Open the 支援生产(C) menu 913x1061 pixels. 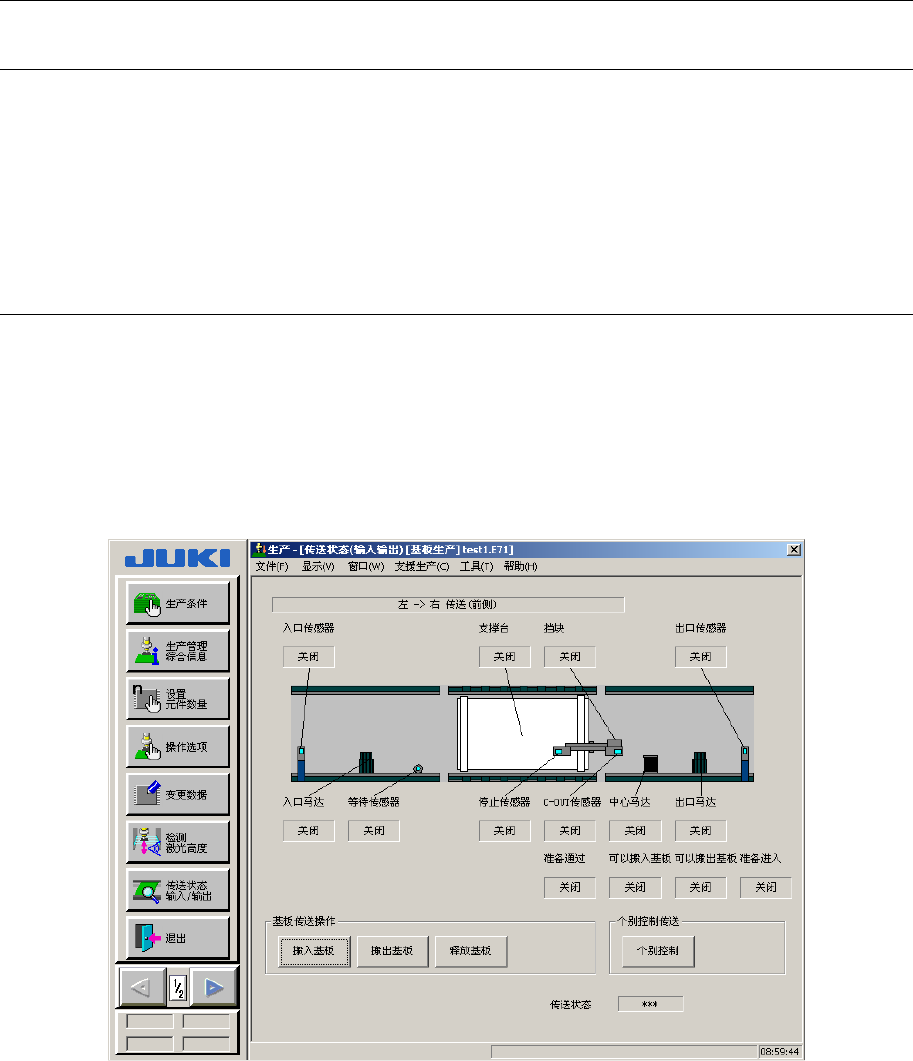[x=422, y=566]
